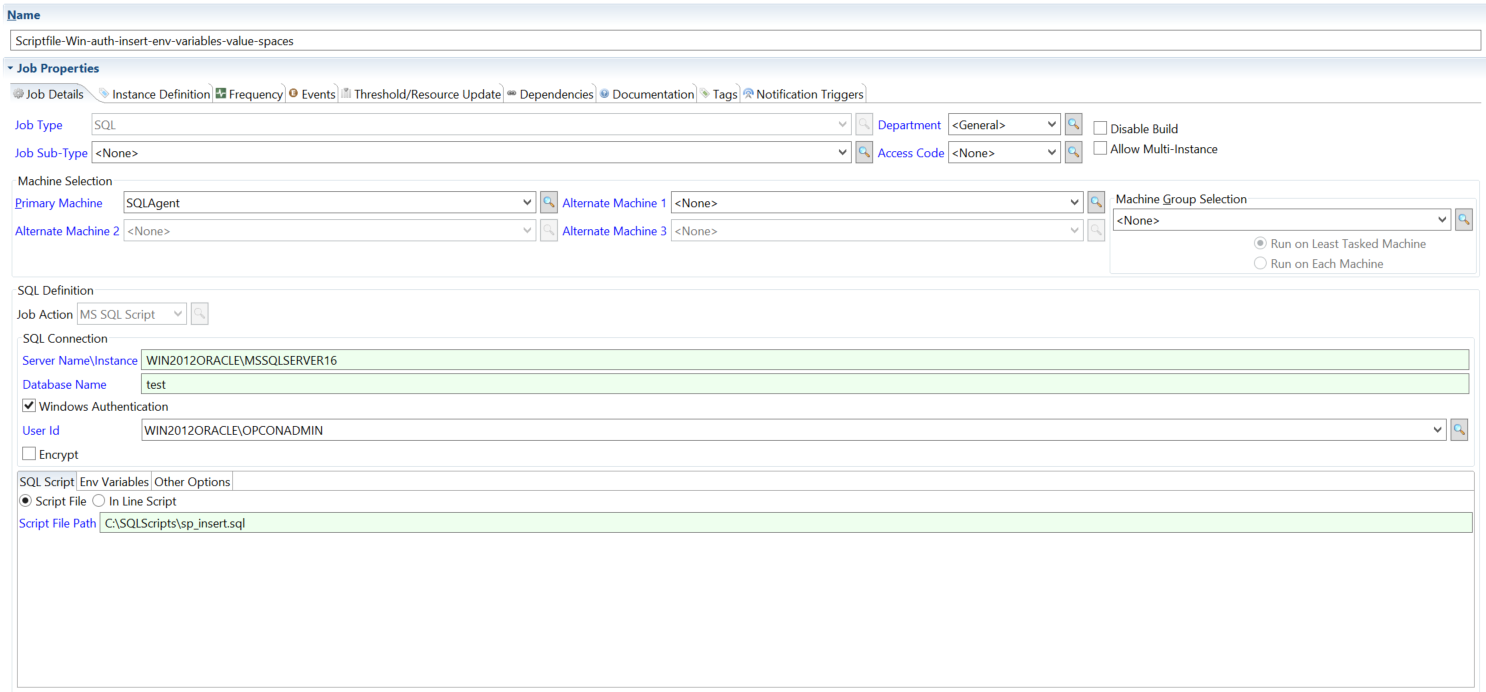The image size is (1486, 692).
Task: Open the Alternate Machine 1 dropdown
Action: [1075, 203]
